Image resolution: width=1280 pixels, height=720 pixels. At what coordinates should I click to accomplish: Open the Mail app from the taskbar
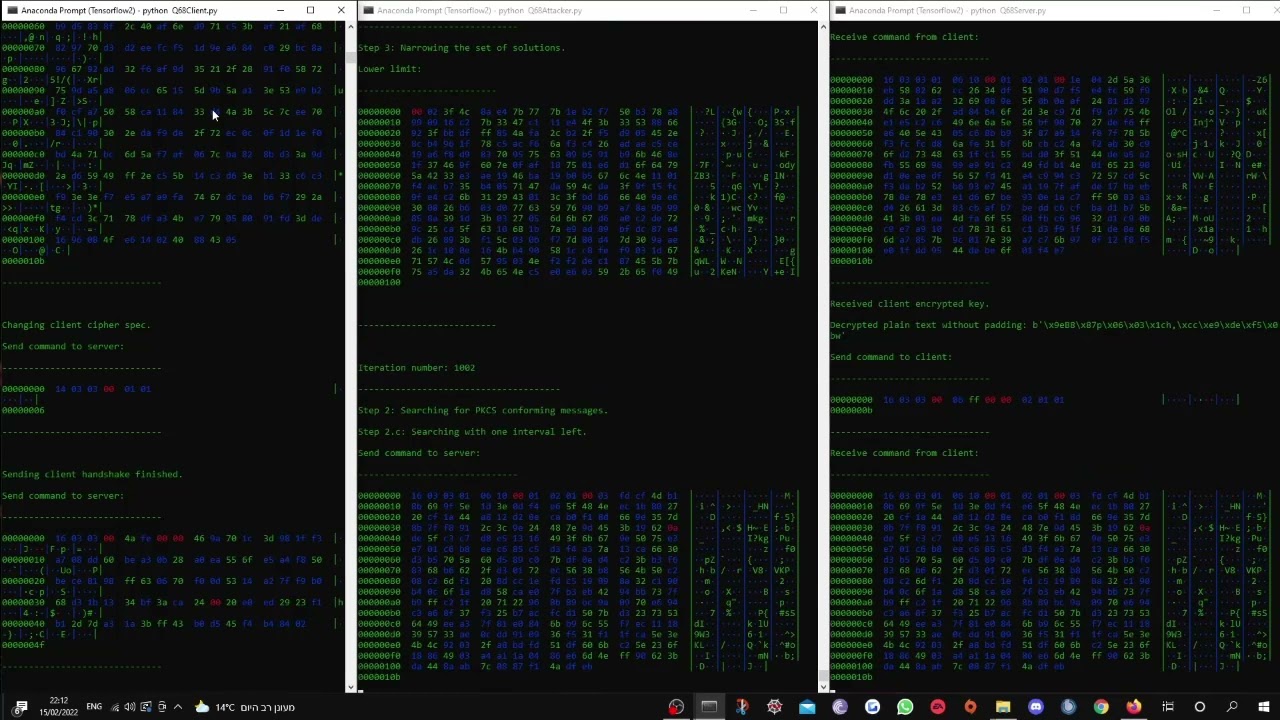(x=807, y=707)
